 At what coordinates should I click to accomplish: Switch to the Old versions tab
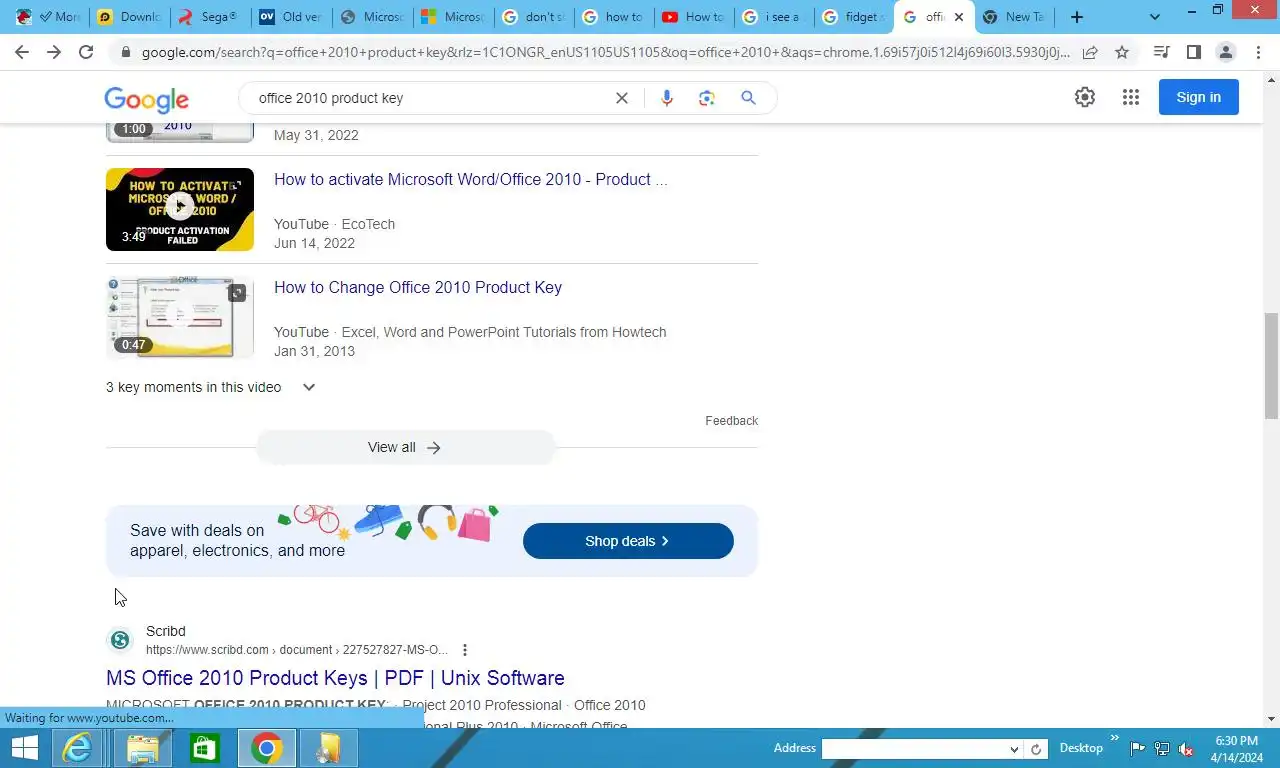click(x=292, y=17)
